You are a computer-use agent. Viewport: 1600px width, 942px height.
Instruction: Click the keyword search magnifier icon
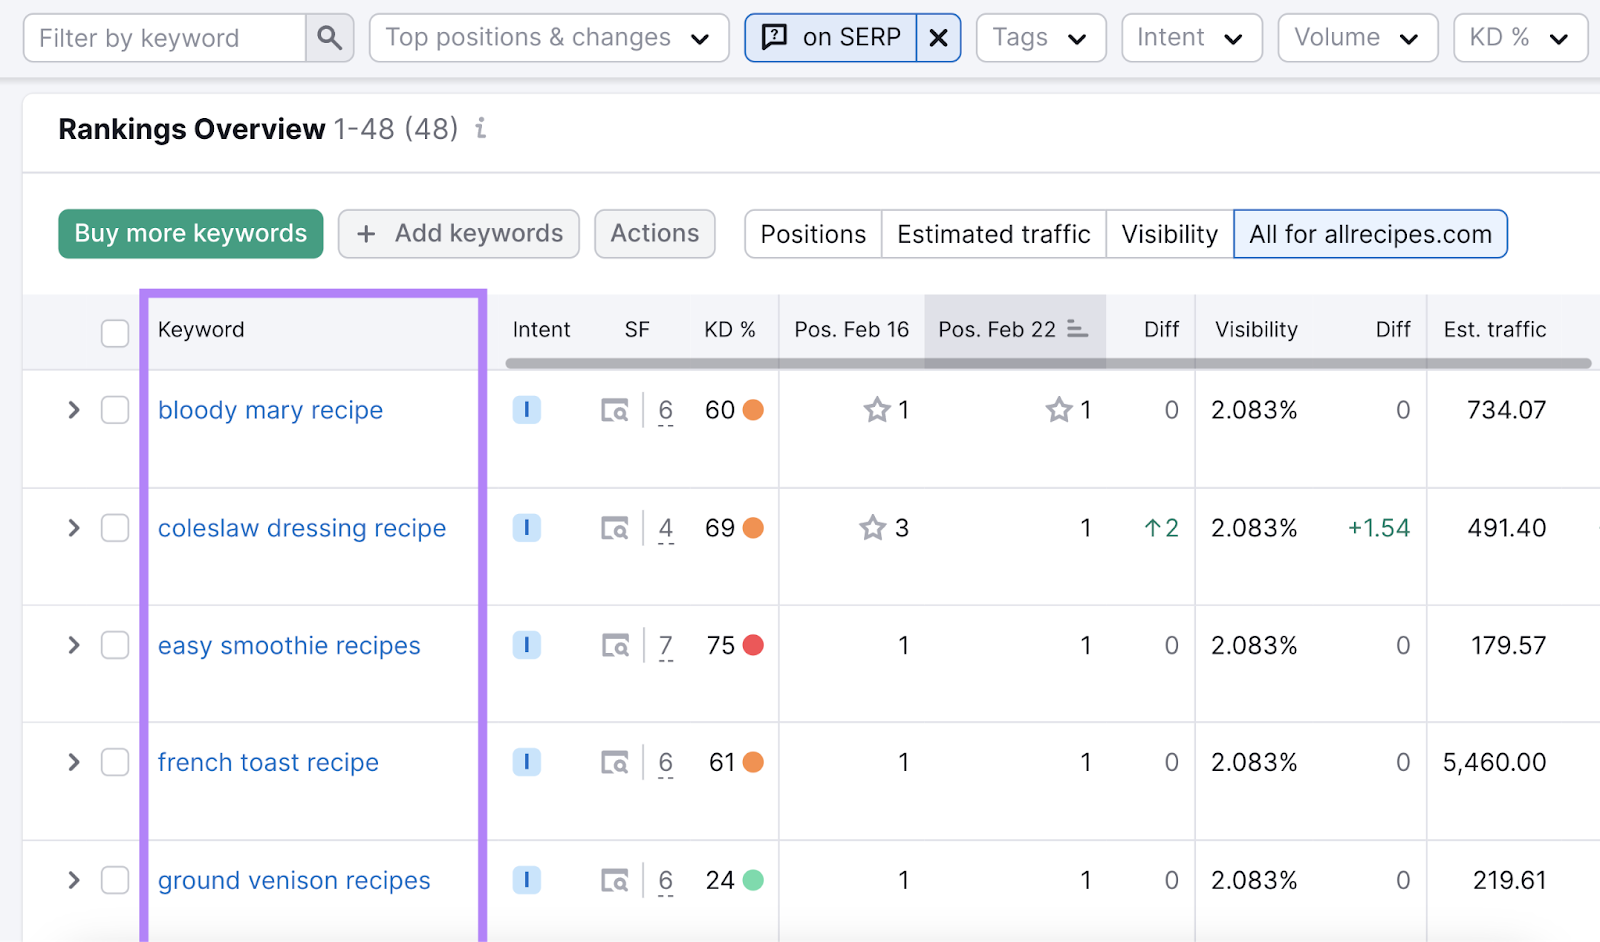tap(330, 37)
